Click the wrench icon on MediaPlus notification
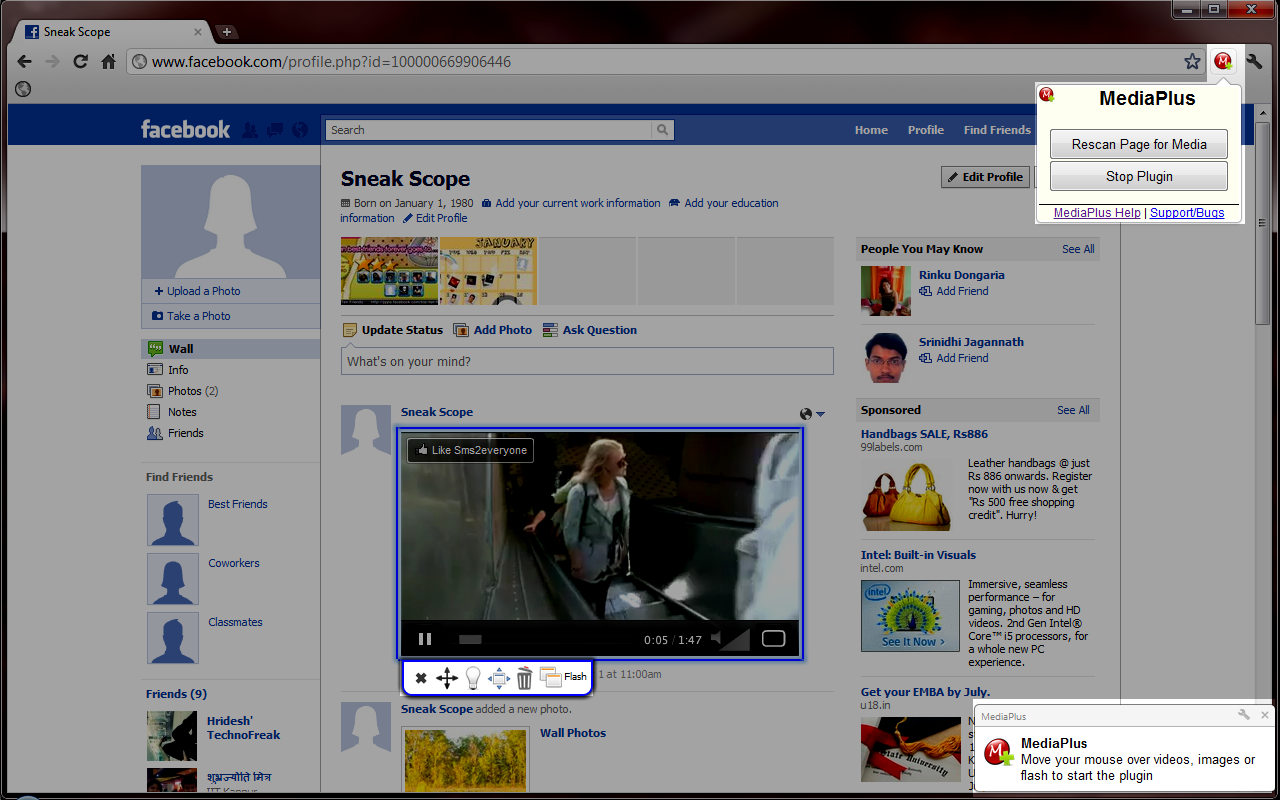 1244,715
